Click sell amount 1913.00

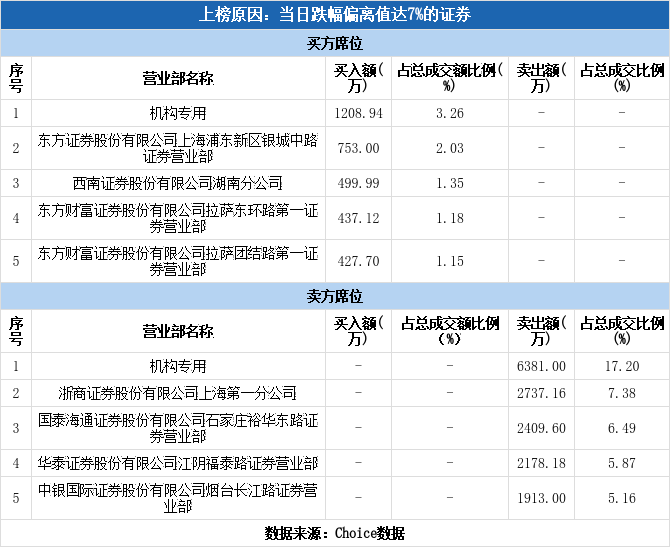541,498
